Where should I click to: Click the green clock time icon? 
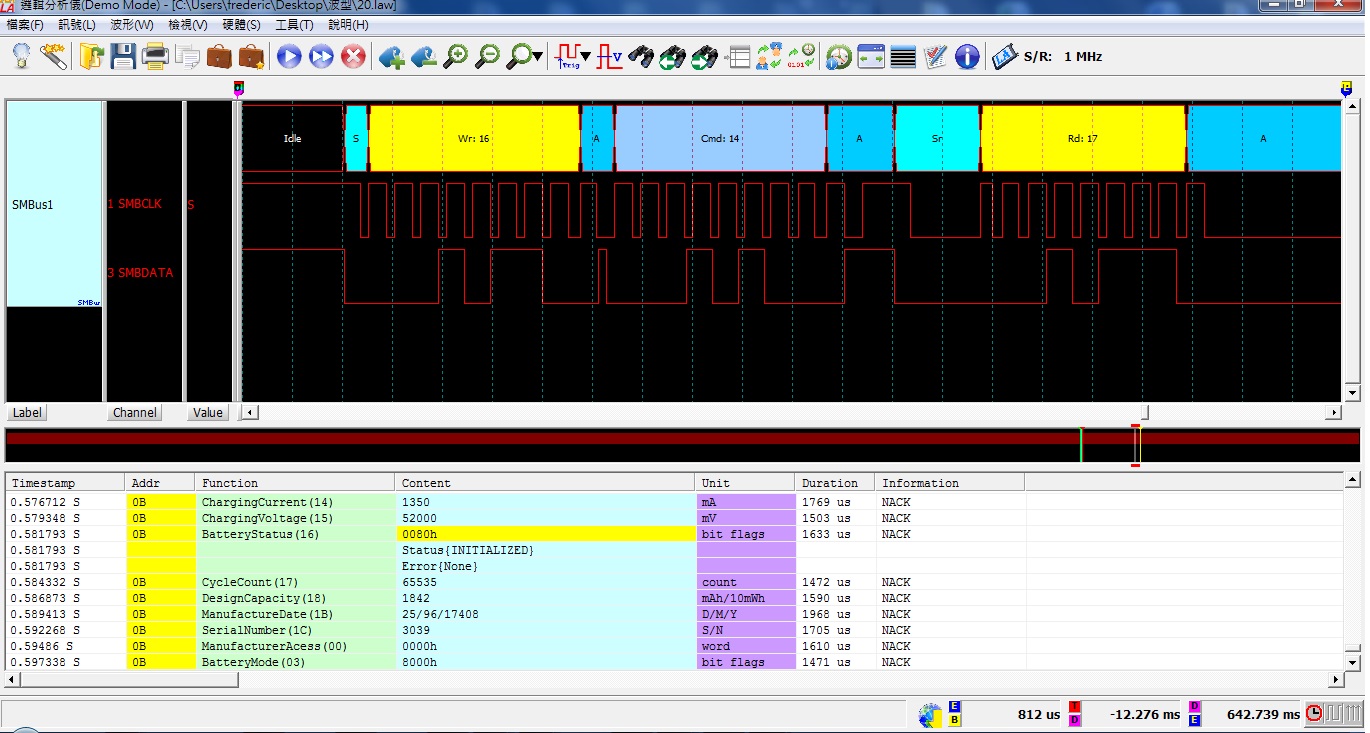pyautogui.click(x=839, y=56)
